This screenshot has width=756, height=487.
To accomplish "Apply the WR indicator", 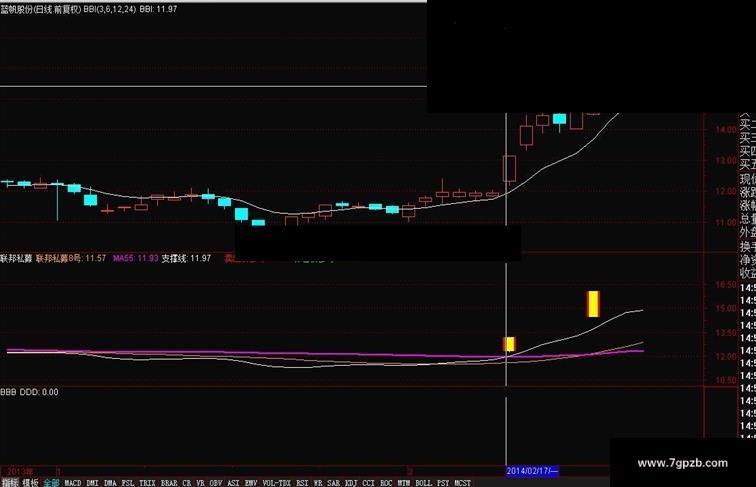I will coord(318,483).
